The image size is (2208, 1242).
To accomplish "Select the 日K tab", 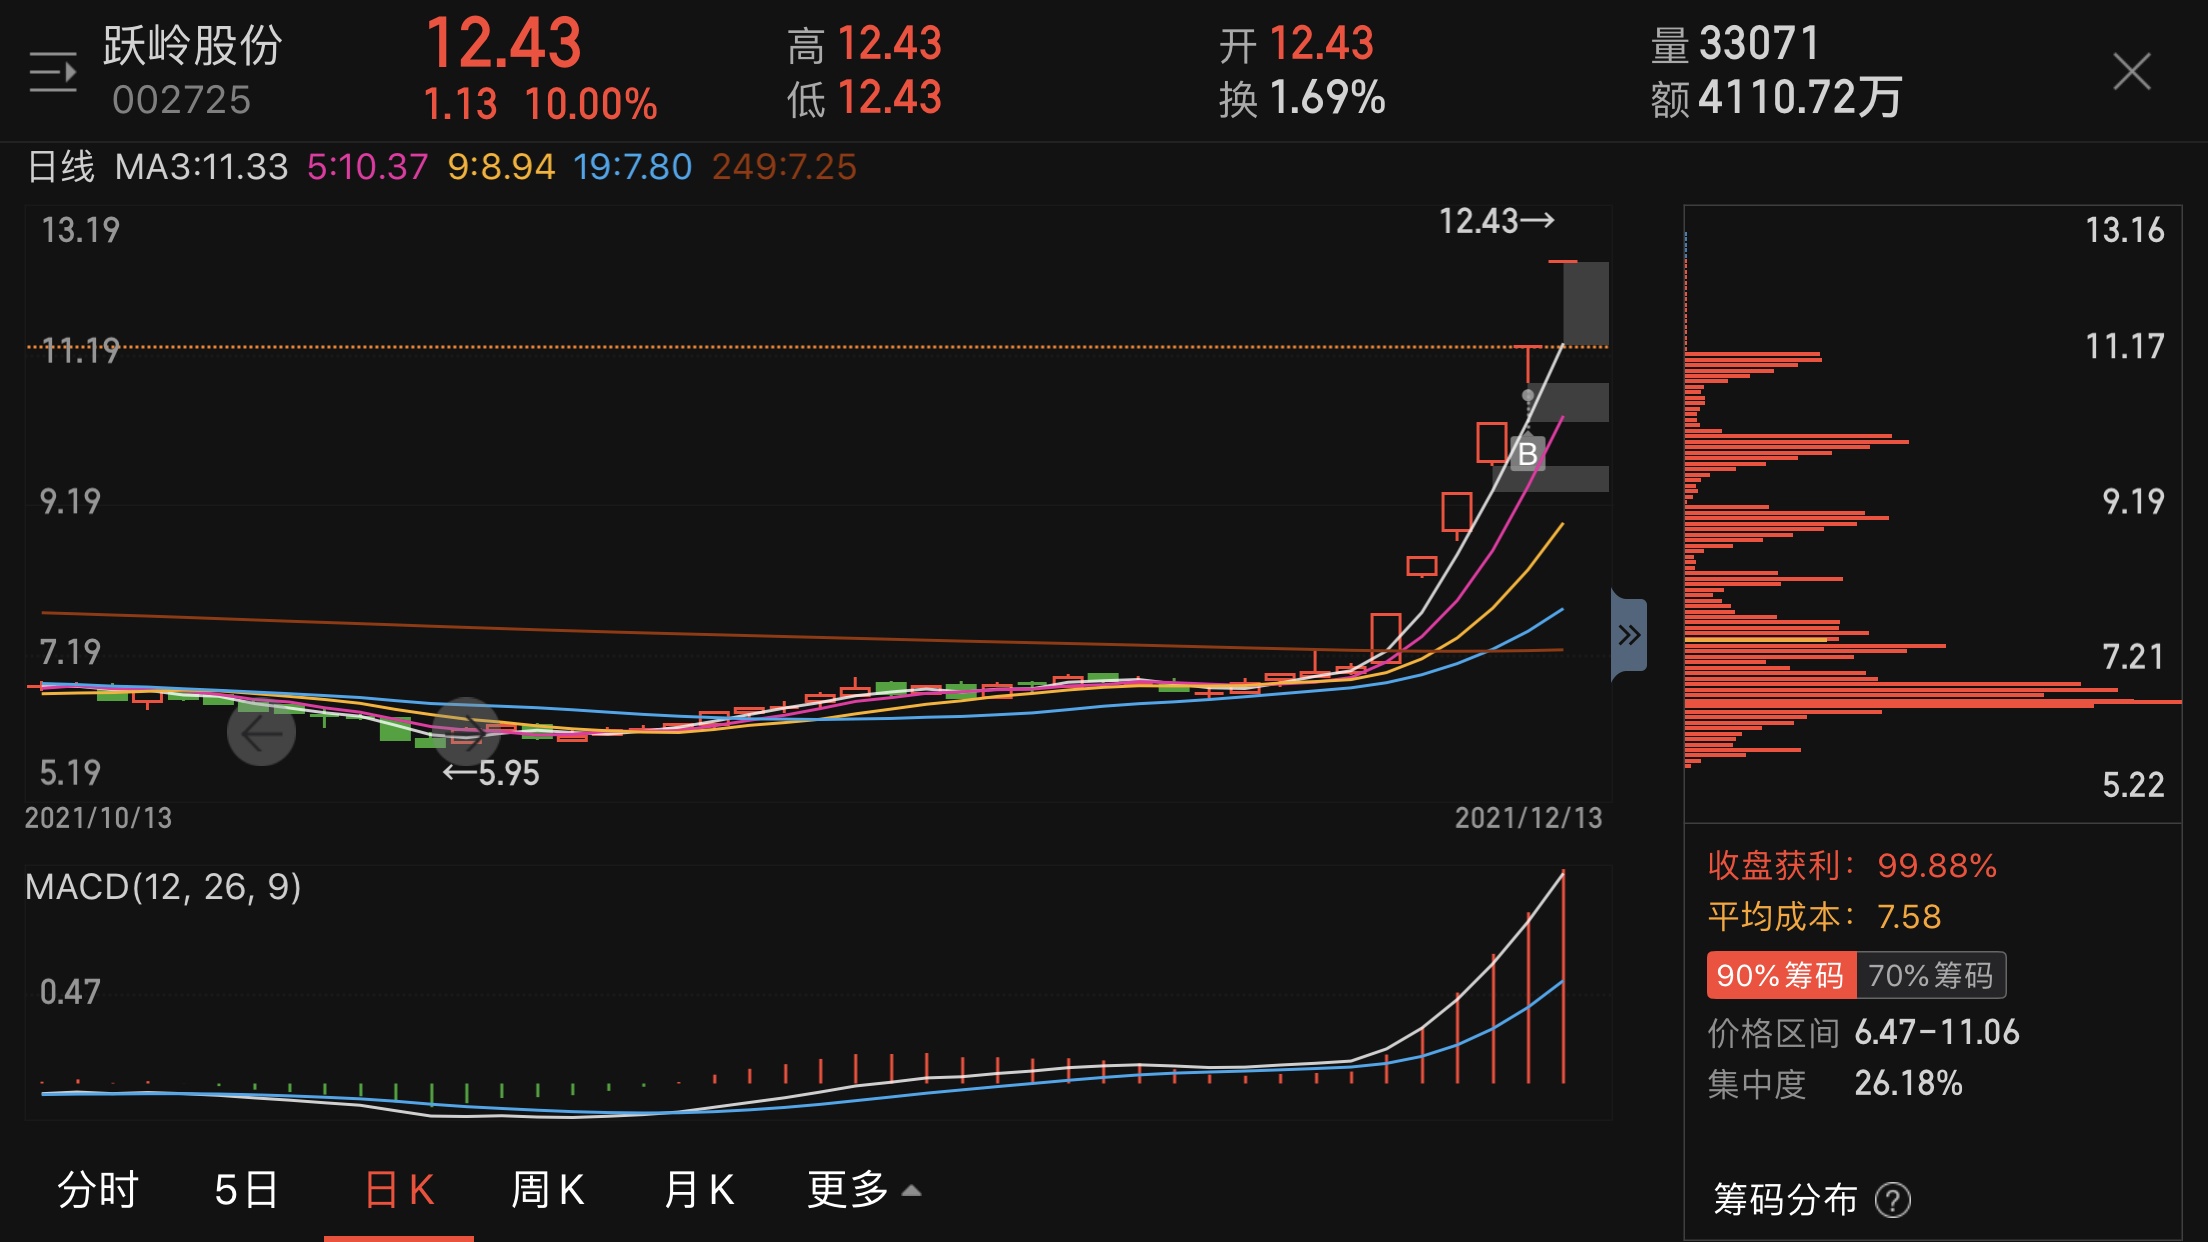I will (399, 1190).
